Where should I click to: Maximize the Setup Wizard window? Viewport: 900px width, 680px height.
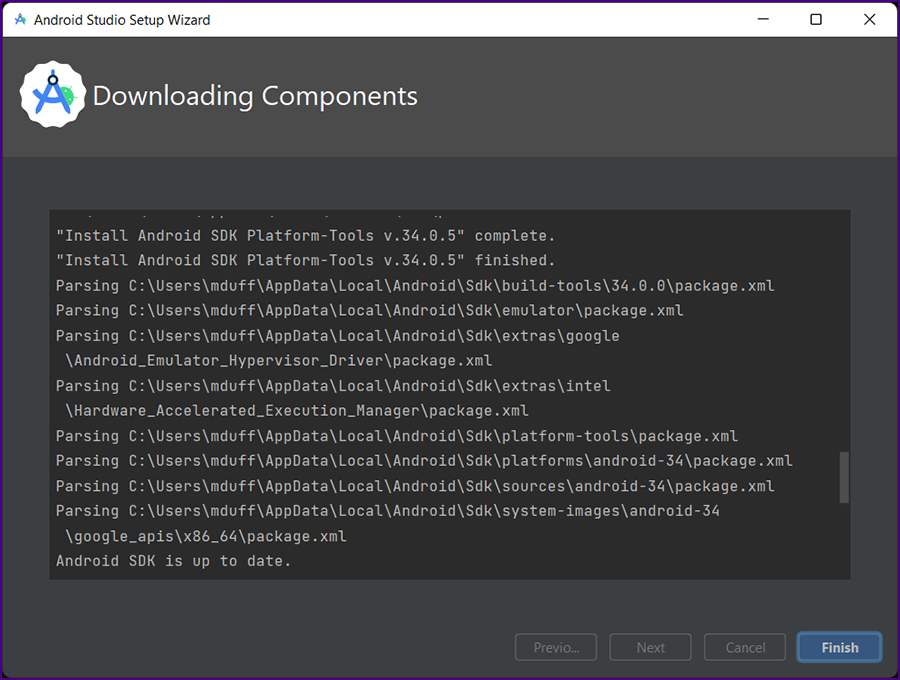(x=816, y=19)
